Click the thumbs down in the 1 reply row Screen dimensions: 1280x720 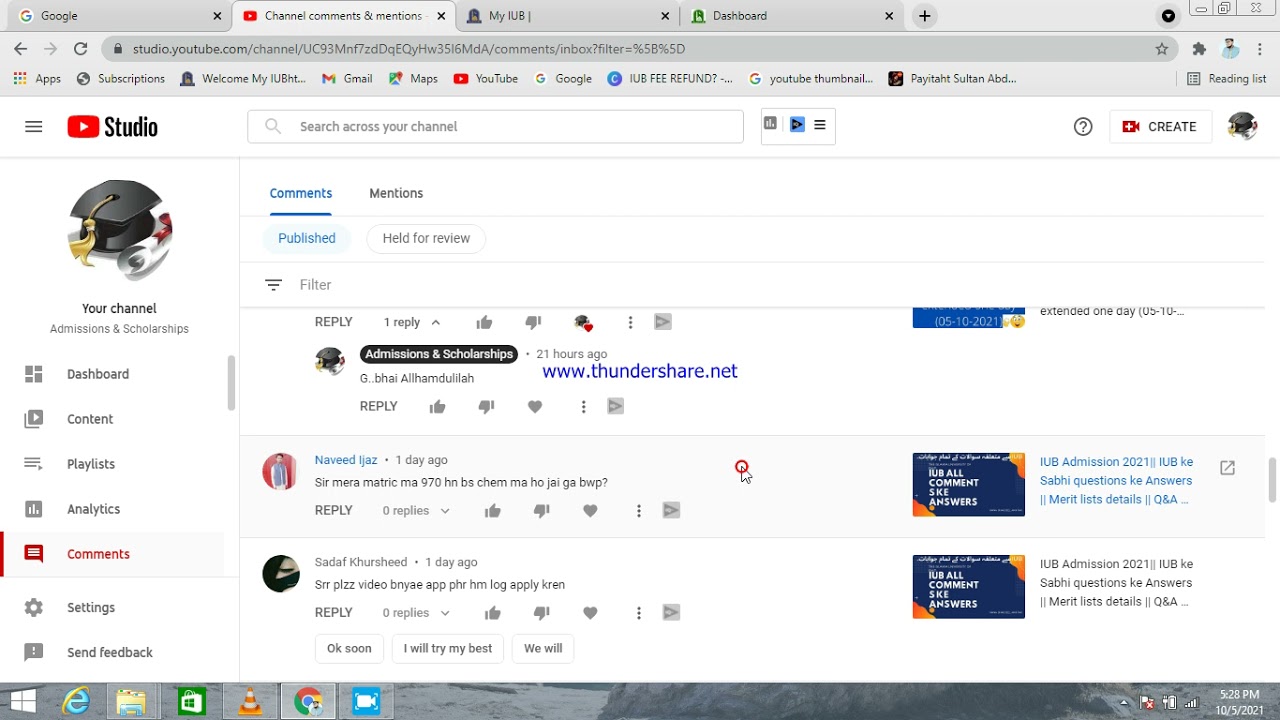[x=533, y=322]
